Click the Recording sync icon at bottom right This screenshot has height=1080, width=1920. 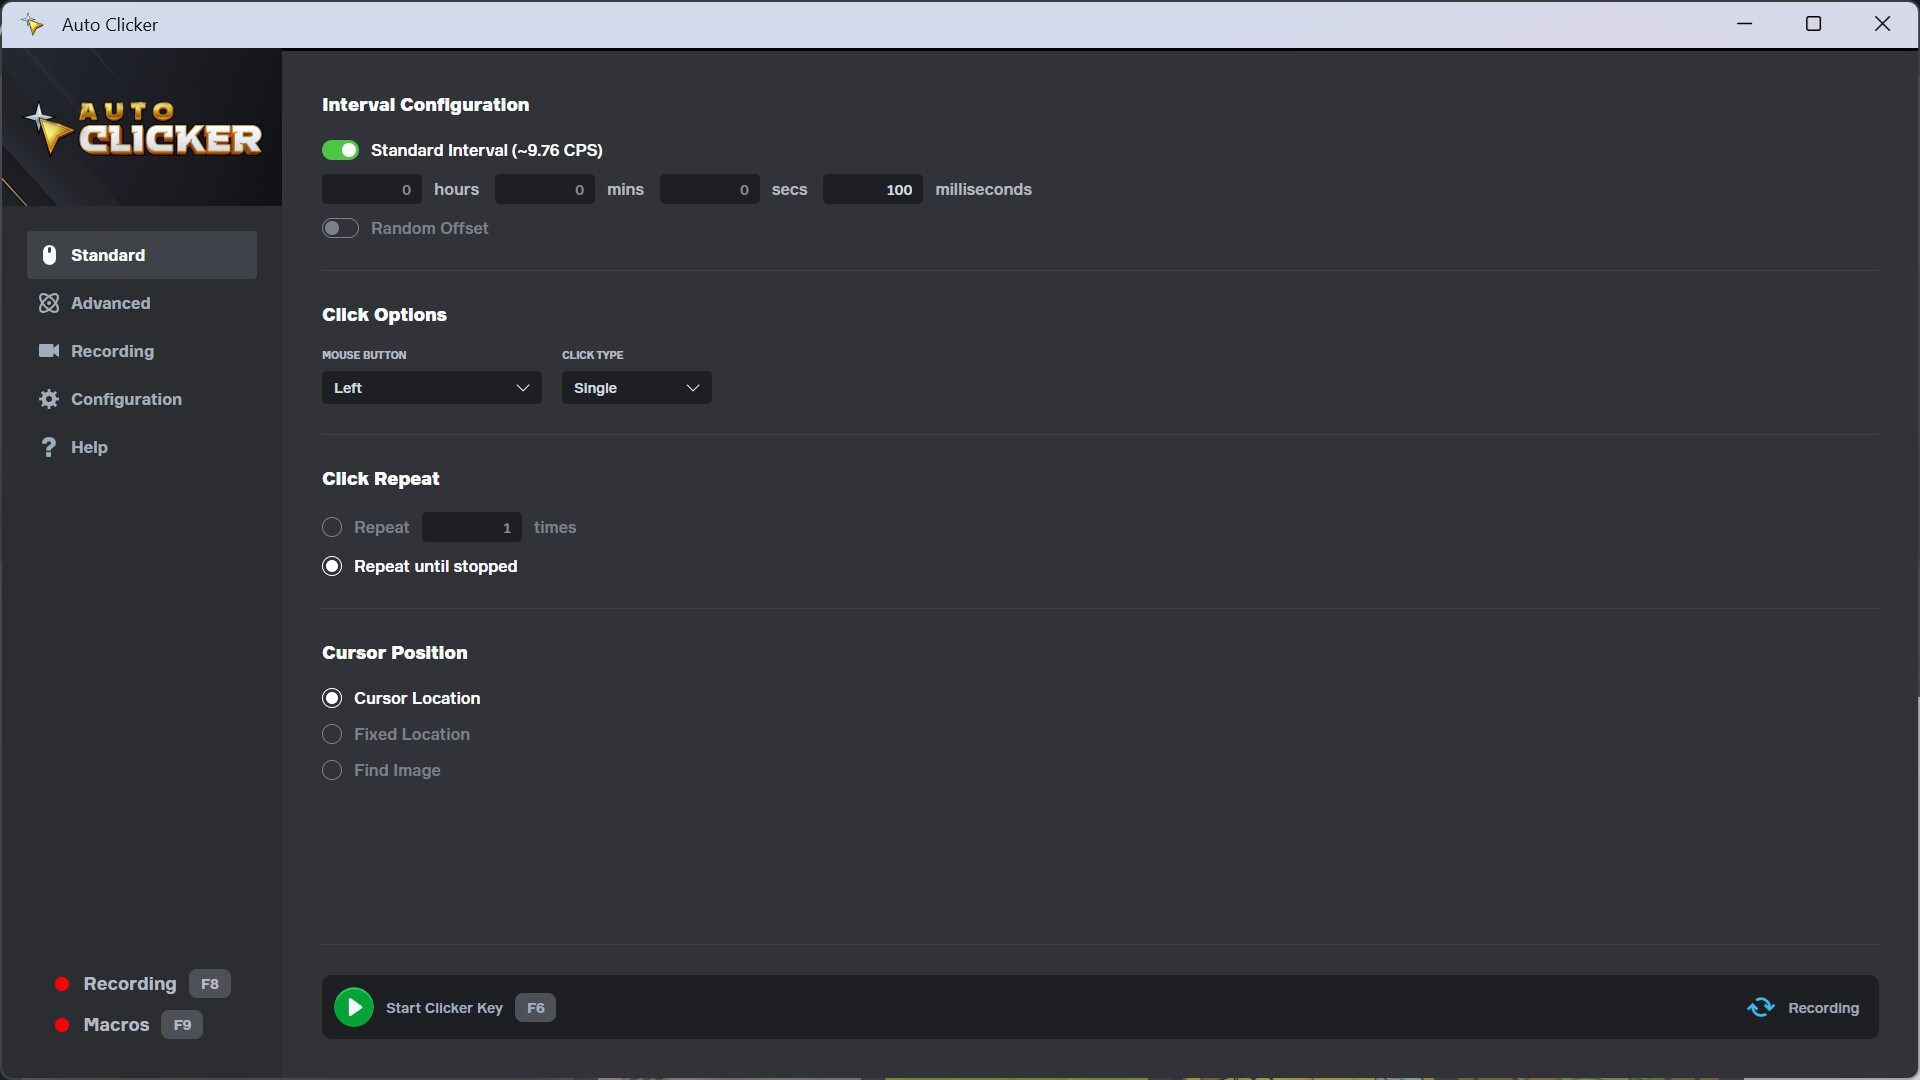coord(1761,1007)
